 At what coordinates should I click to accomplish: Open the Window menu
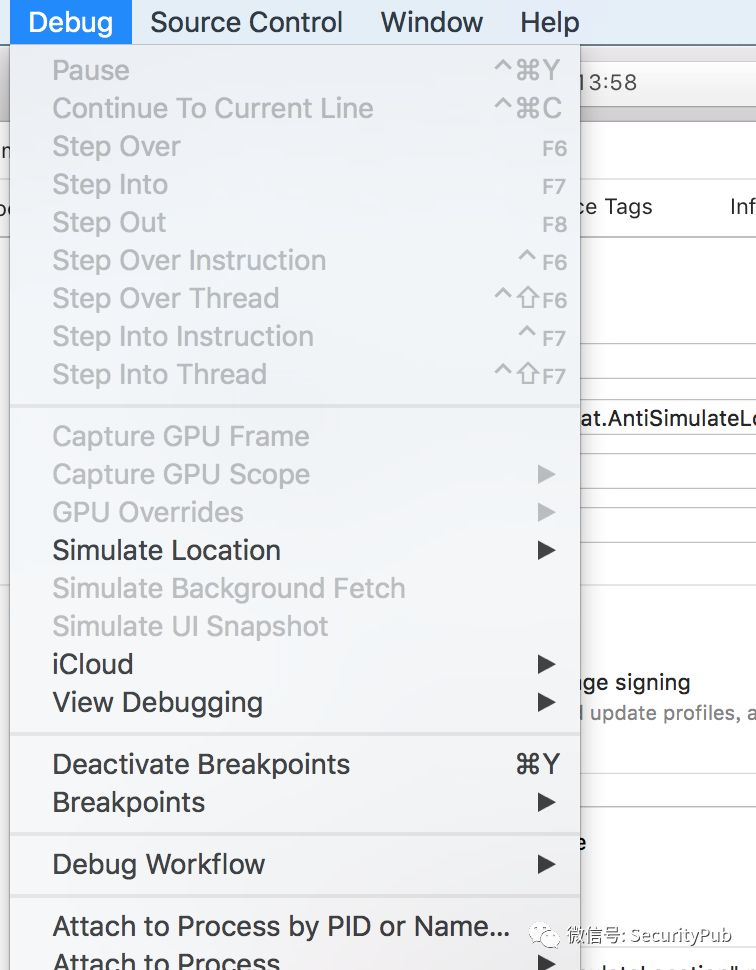click(x=432, y=22)
